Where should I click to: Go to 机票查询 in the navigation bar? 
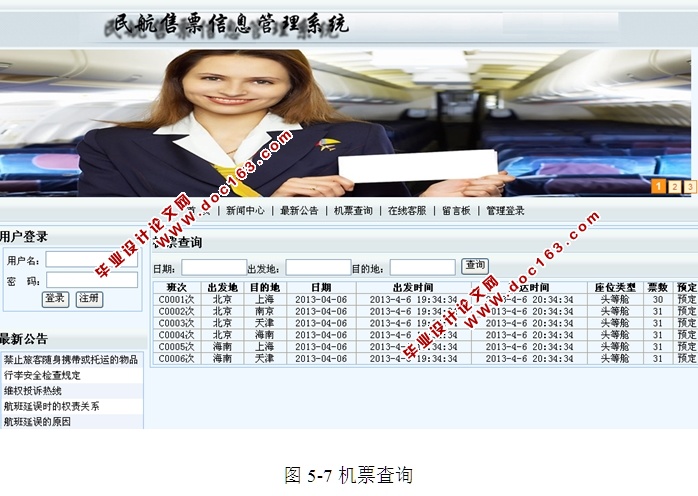[x=353, y=211]
